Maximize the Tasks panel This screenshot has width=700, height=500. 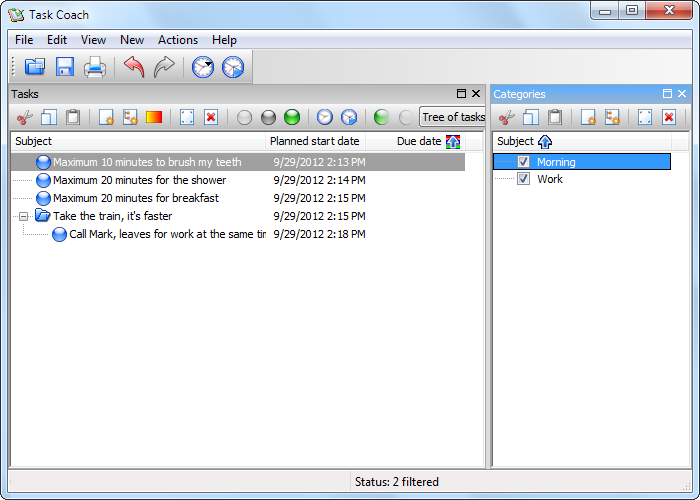click(x=462, y=93)
